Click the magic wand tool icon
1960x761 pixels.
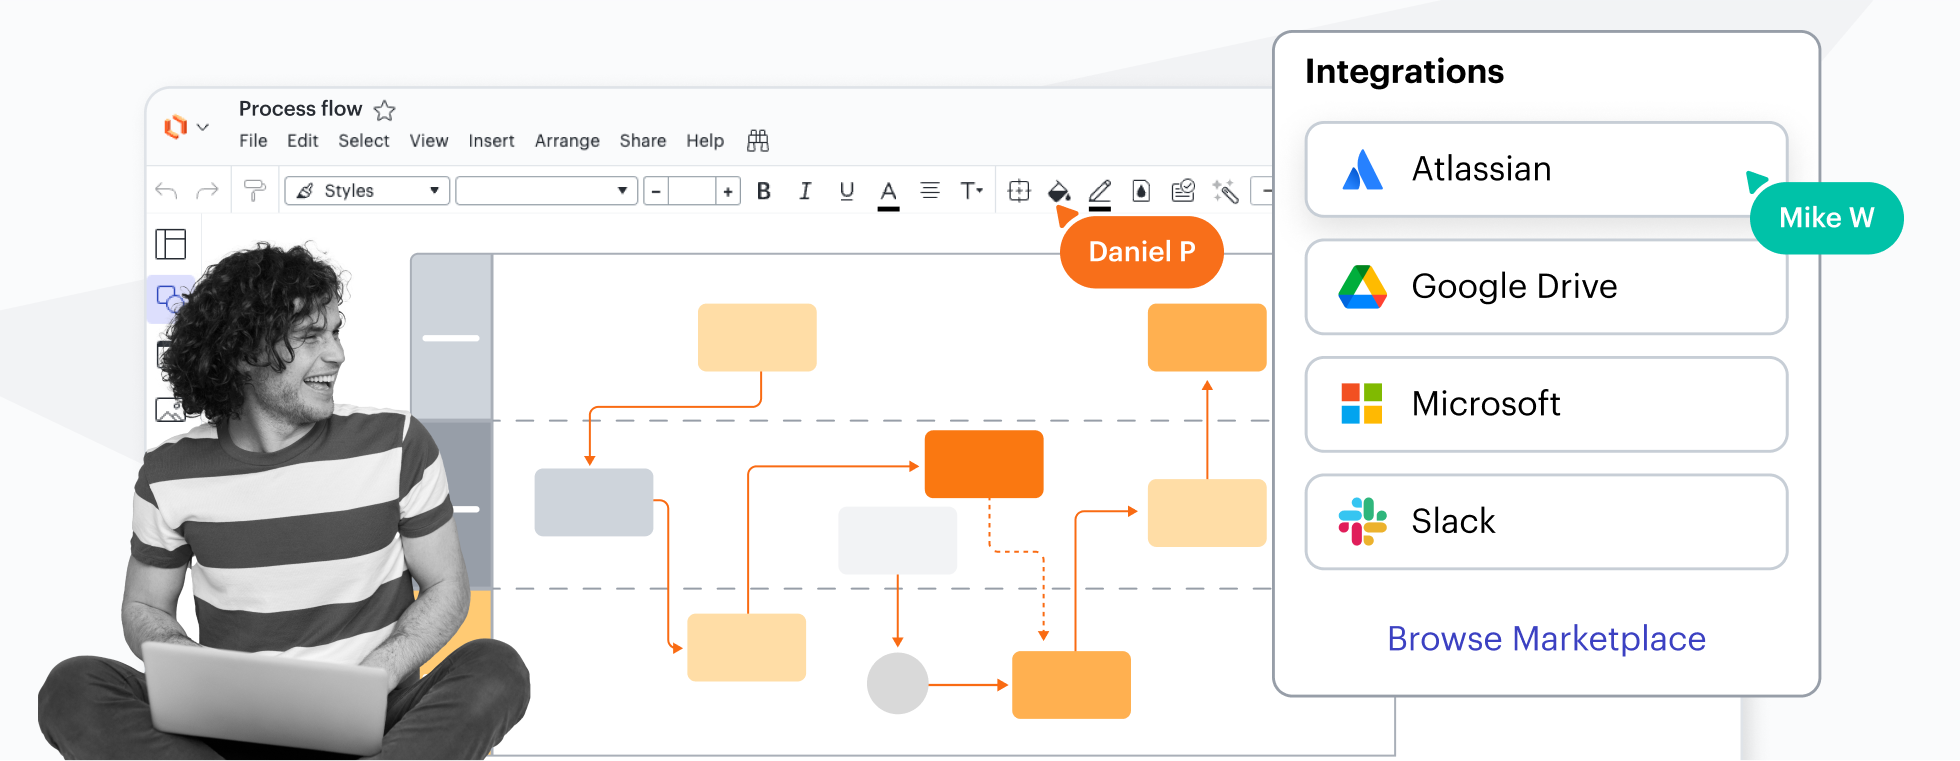coord(1225,191)
